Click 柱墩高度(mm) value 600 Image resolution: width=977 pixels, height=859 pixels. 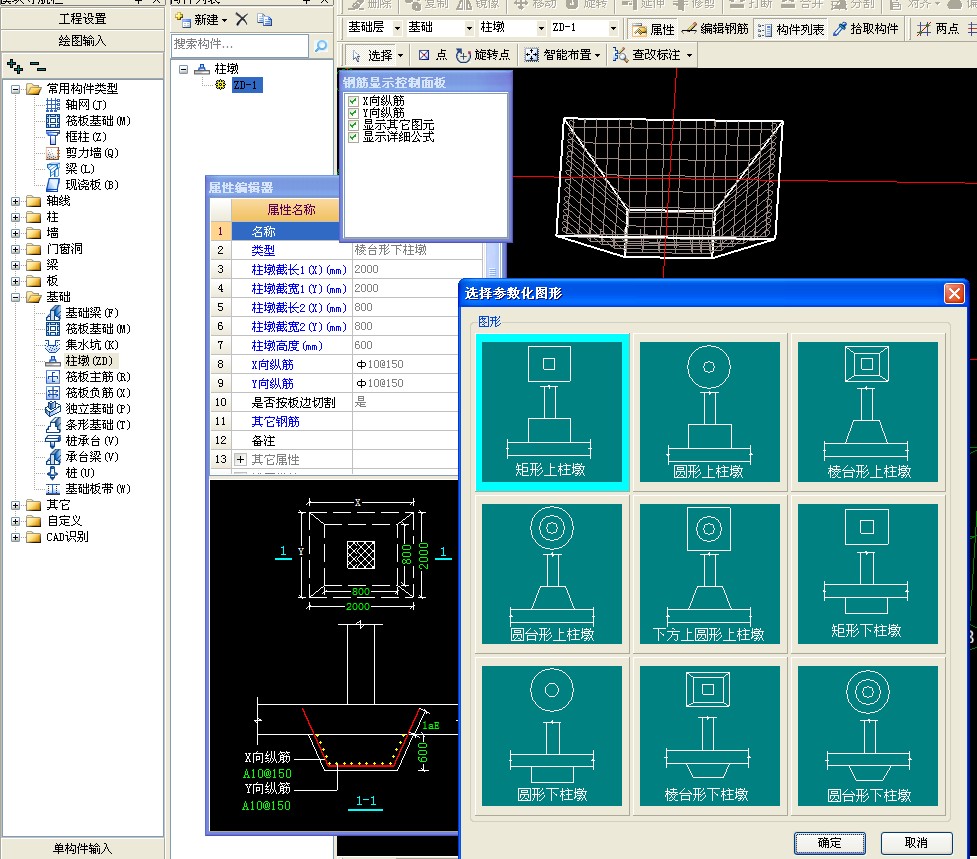(405, 345)
